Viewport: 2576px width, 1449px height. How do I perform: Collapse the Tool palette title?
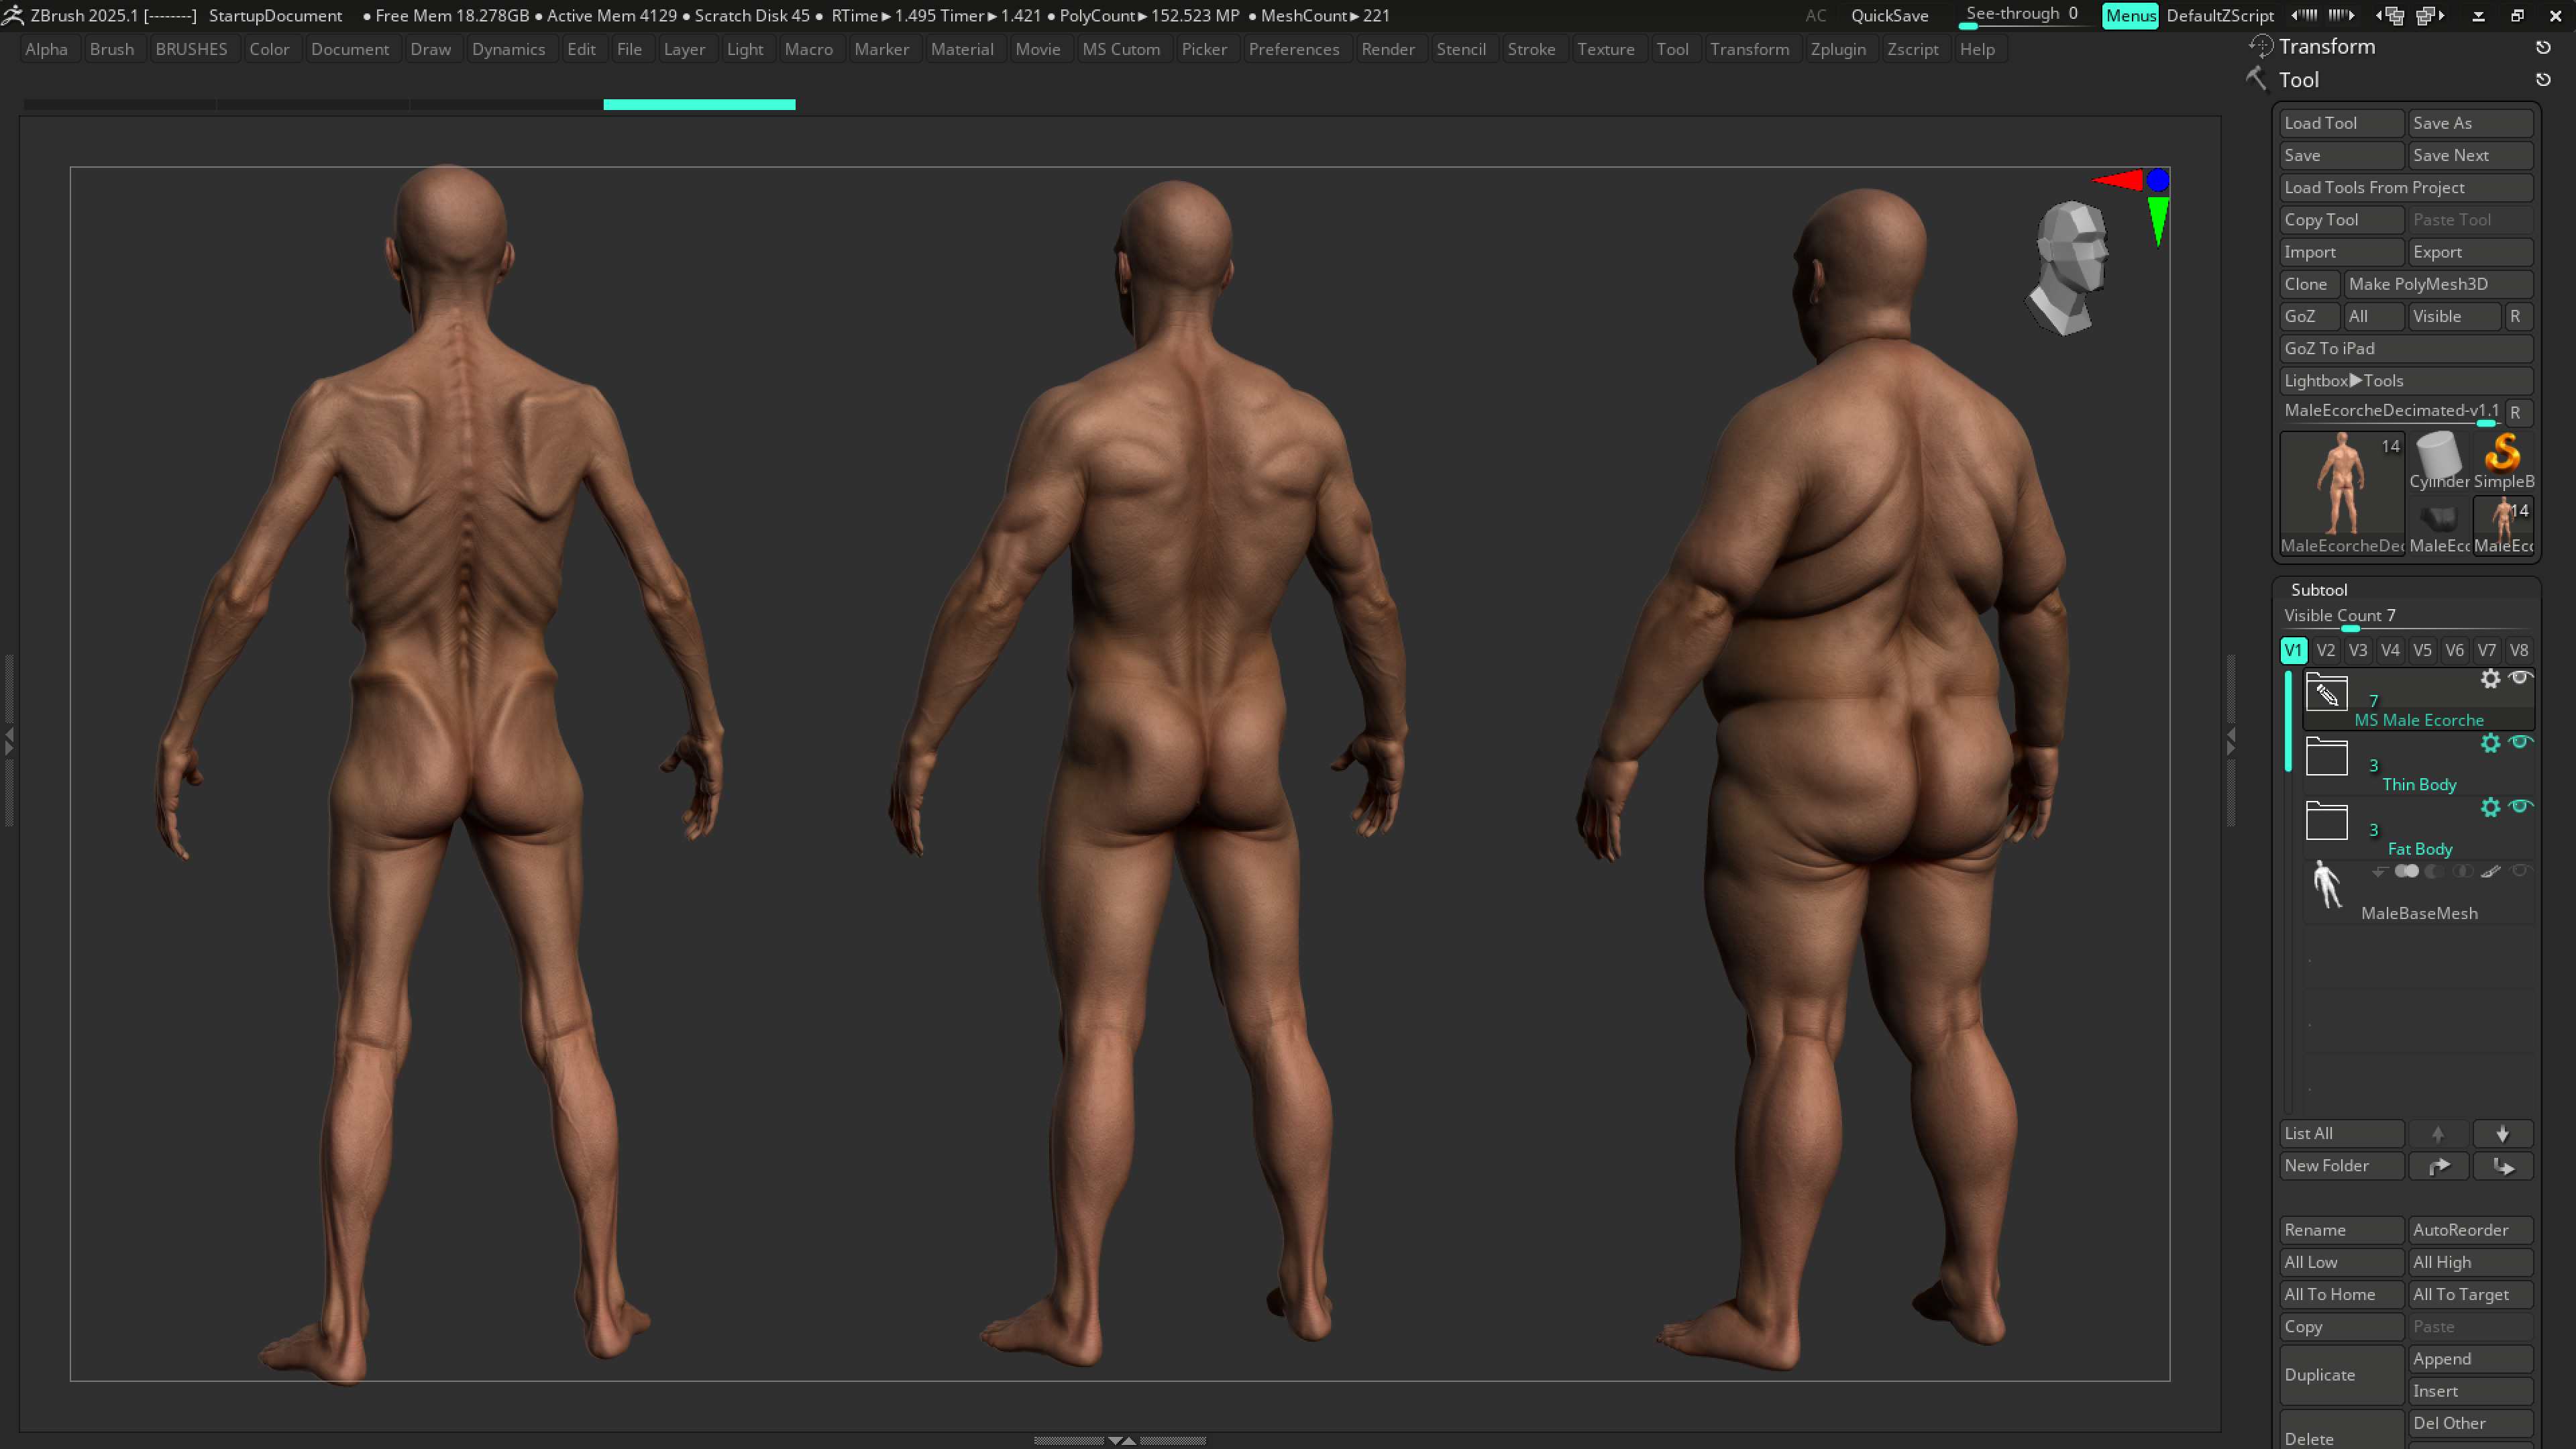(2298, 80)
